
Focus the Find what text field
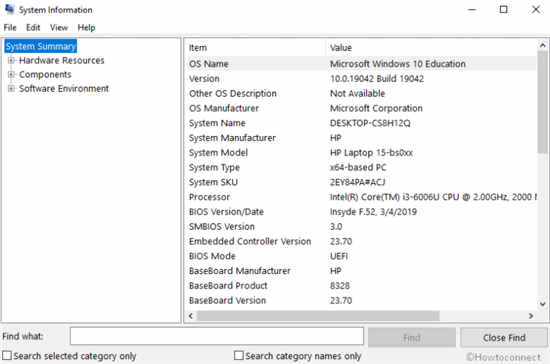tap(217, 336)
